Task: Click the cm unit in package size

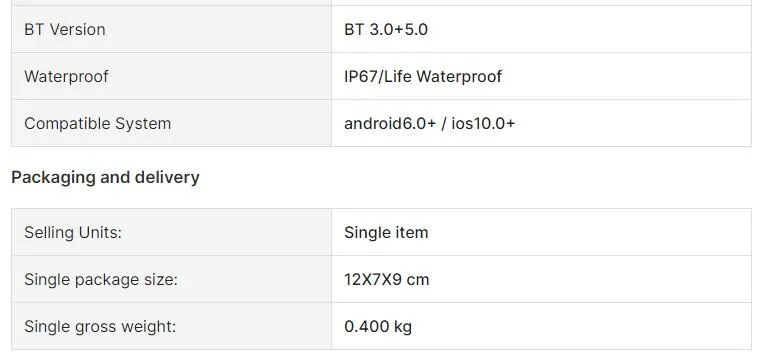Action: pos(418,280)
